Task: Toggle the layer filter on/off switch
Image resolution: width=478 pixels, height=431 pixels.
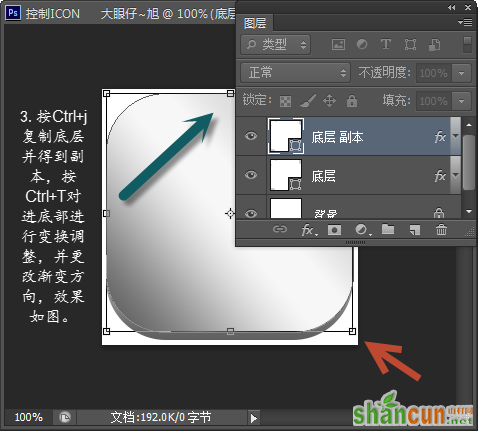Action: click(467, 45)
